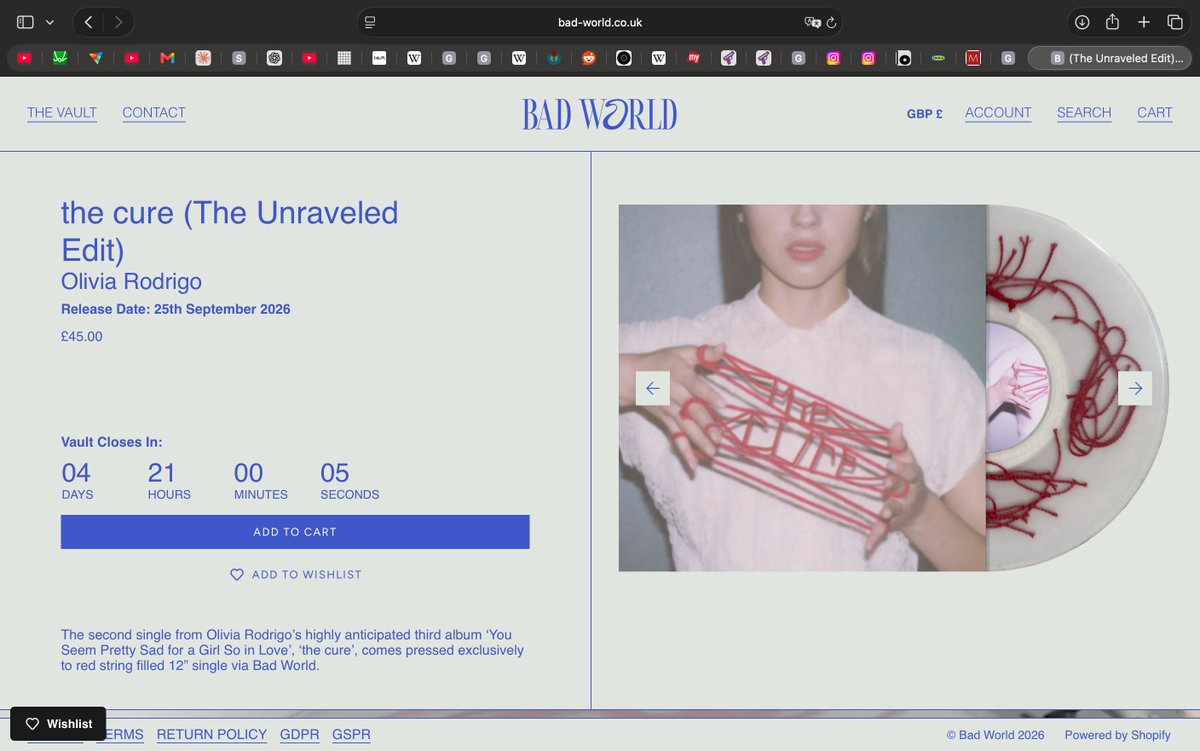
Task: Open the TERMS footer link
Action: pos(120,735)
